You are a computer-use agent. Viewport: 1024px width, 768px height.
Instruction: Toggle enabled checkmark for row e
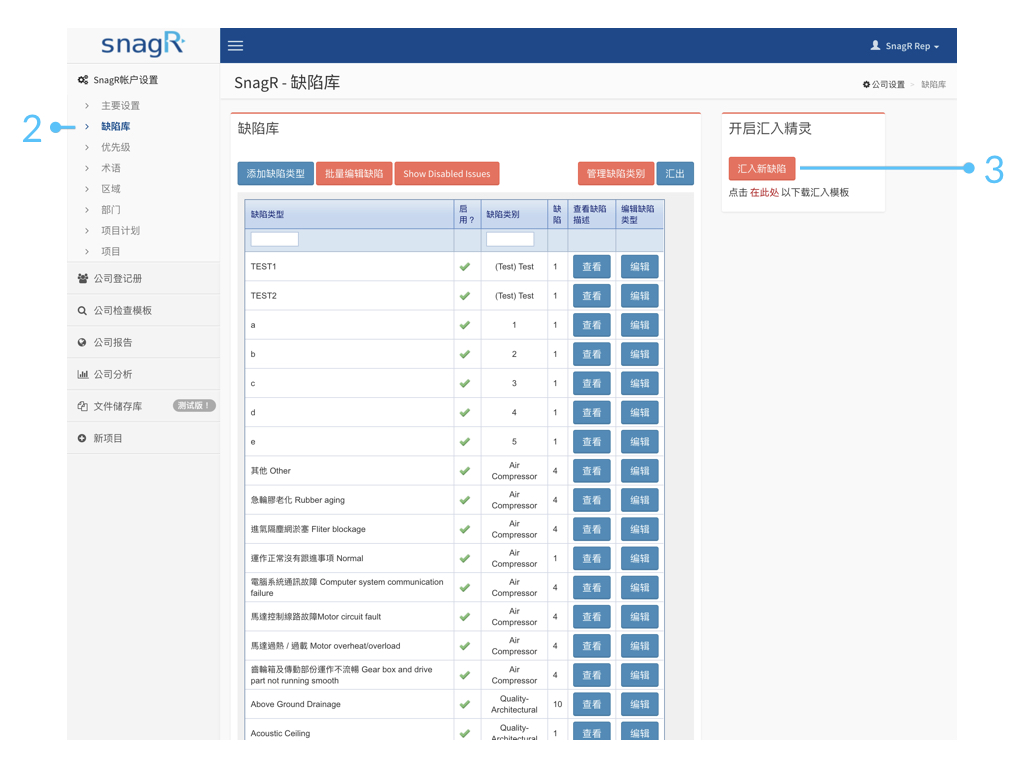(465, 442)
